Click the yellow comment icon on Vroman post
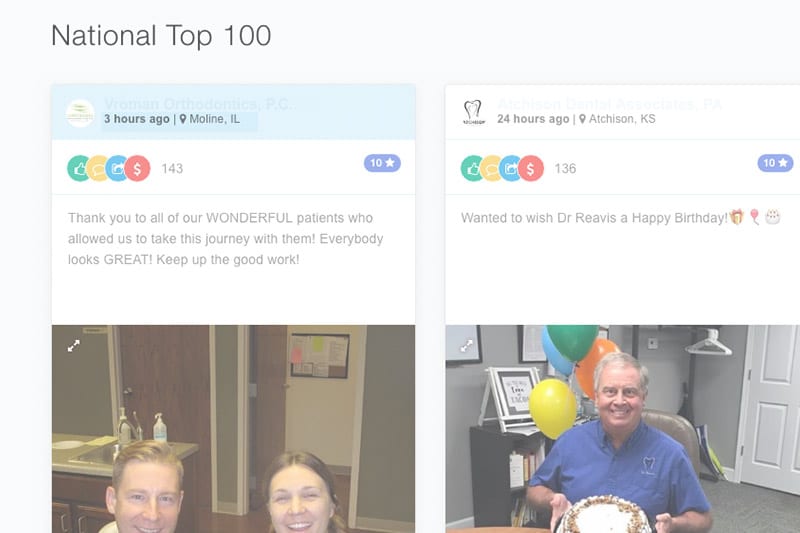This screenshot has width=800, height=533. [x=98, y=168]
